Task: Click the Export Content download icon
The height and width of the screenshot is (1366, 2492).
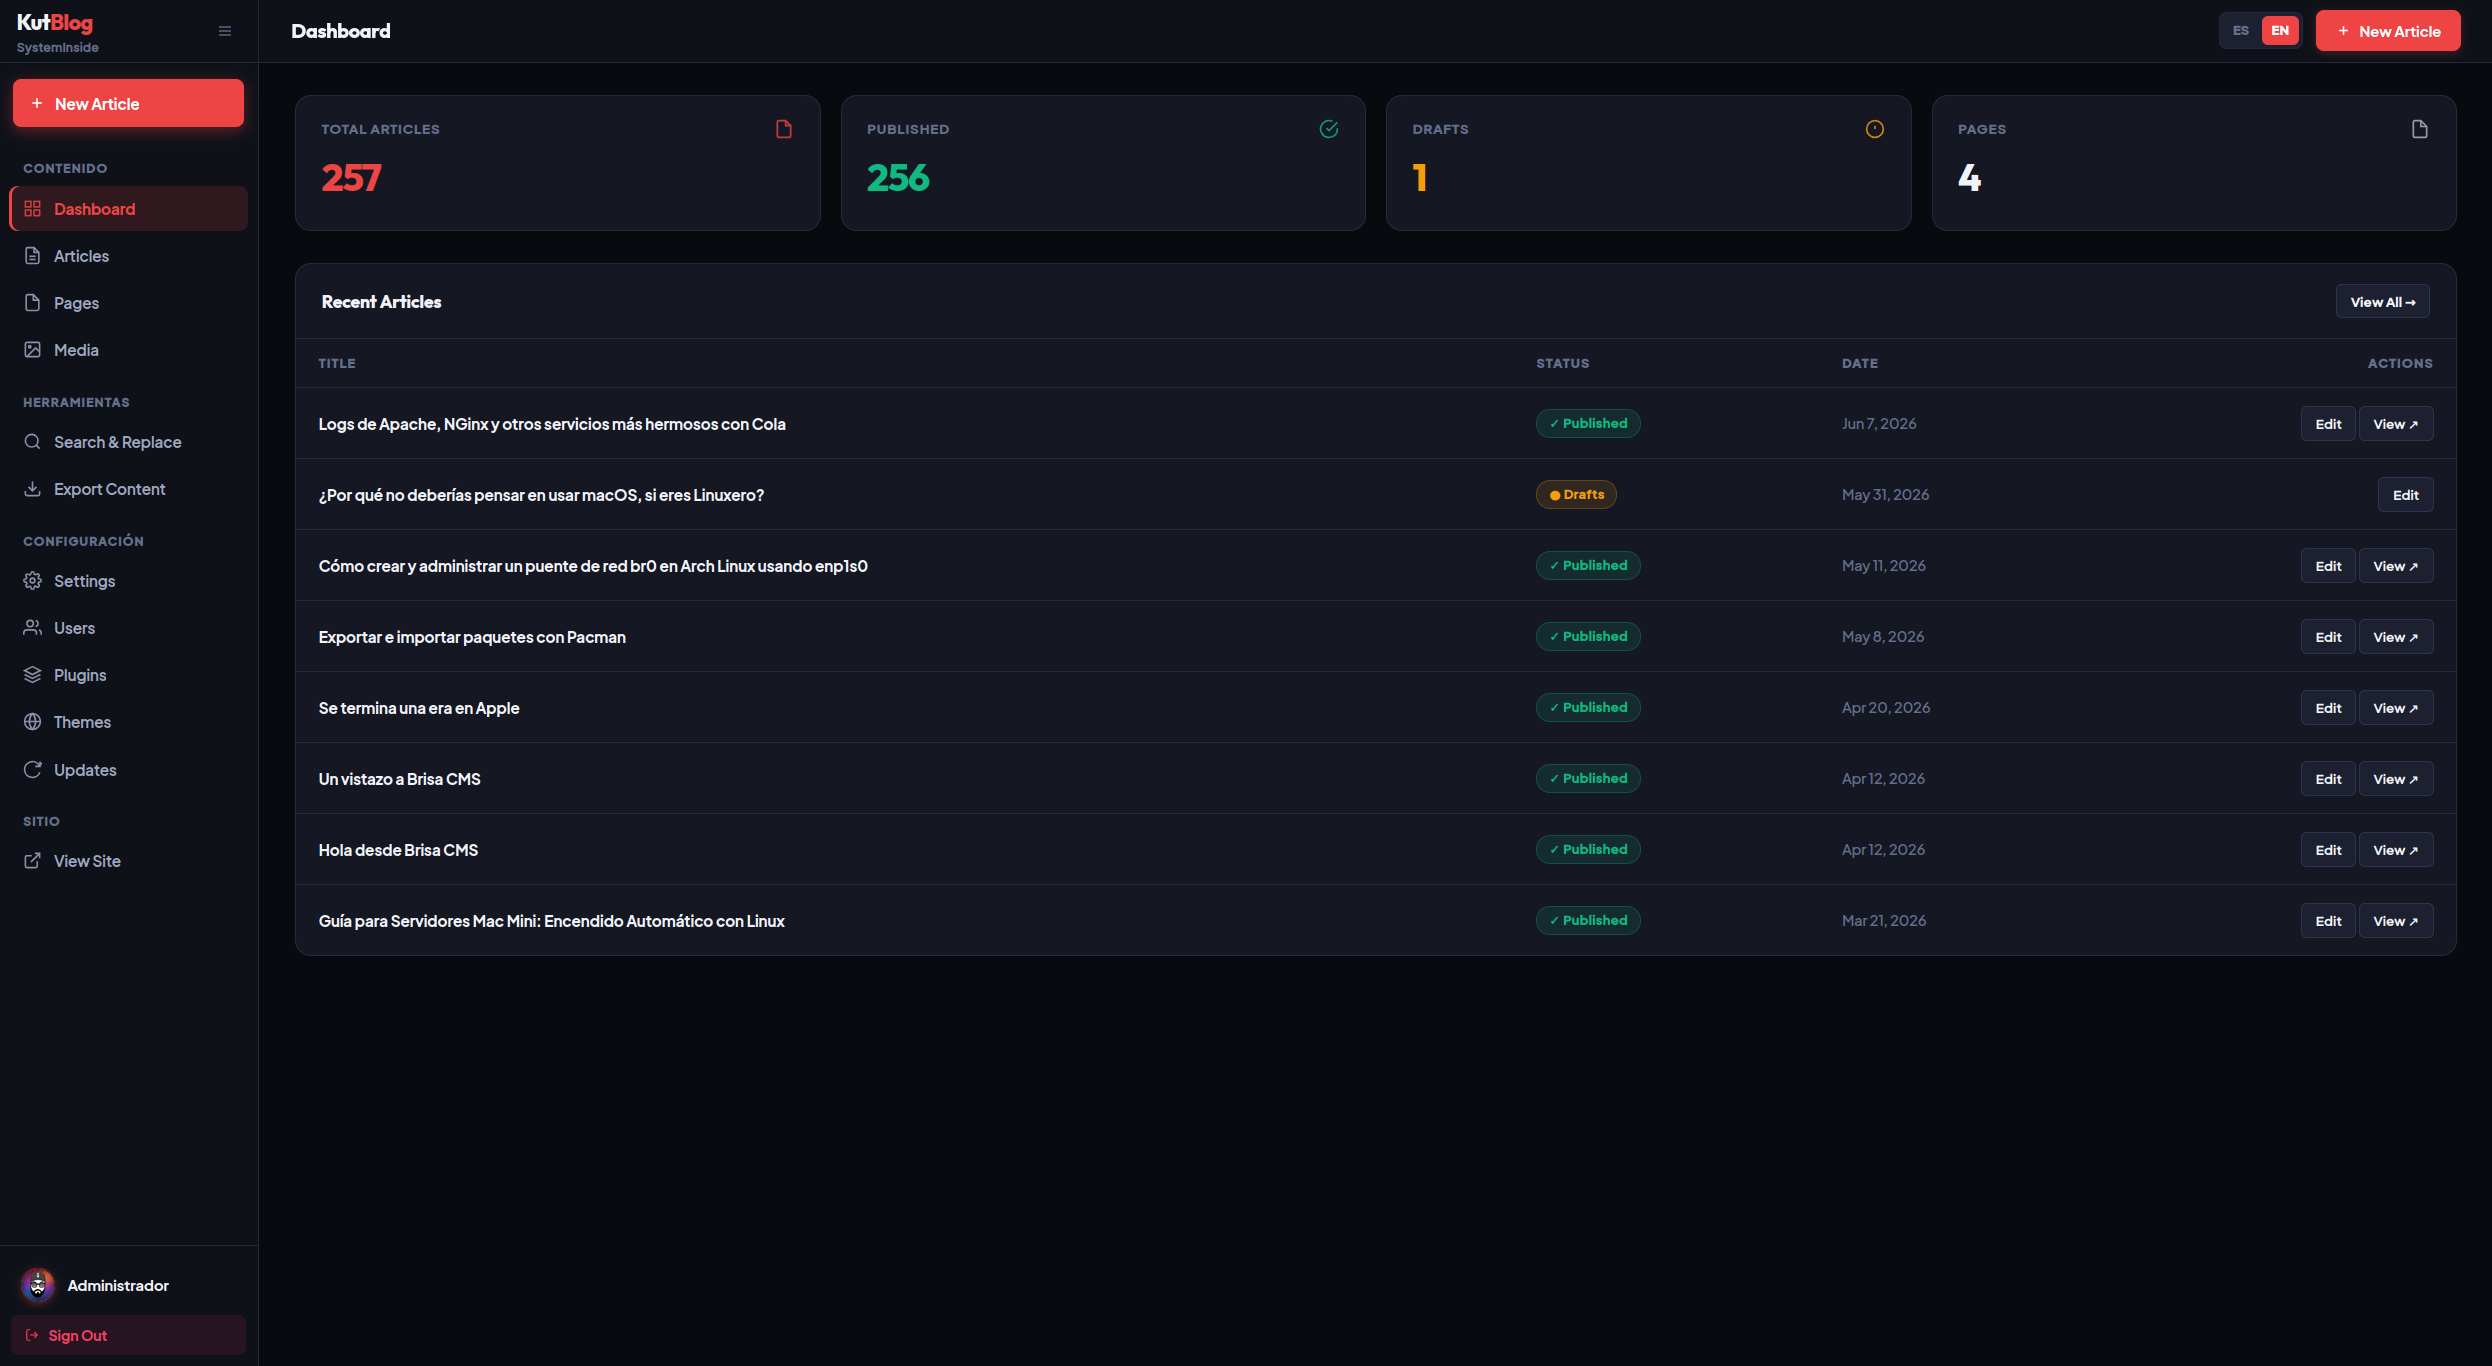Action: tap(33, 489)
